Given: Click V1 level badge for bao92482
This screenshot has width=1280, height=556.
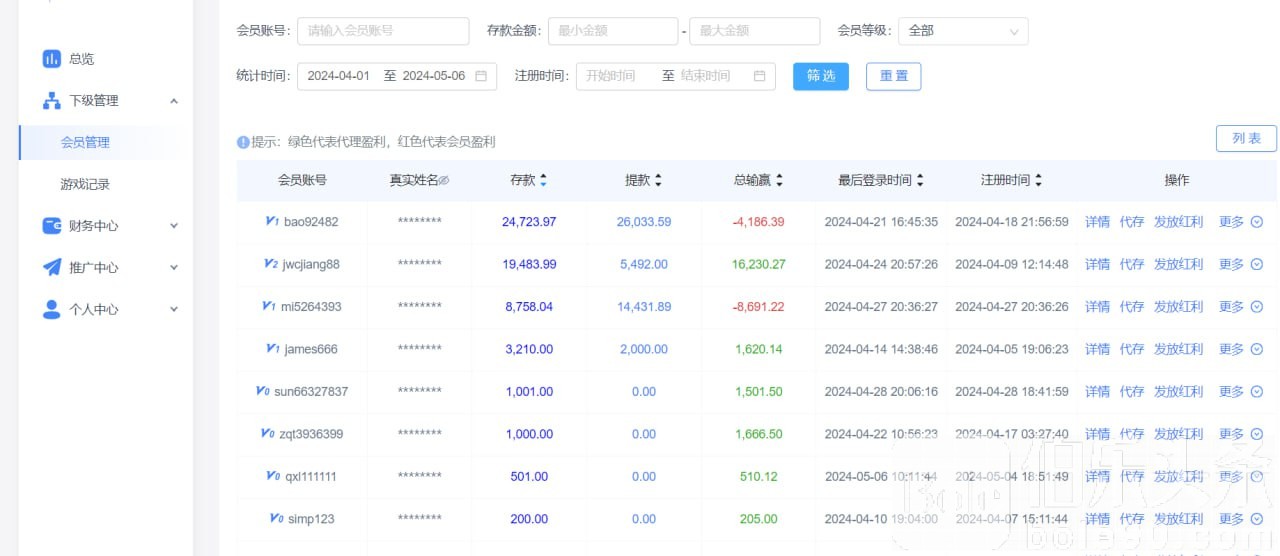Looking at the screenshot, I should [272, 221].
